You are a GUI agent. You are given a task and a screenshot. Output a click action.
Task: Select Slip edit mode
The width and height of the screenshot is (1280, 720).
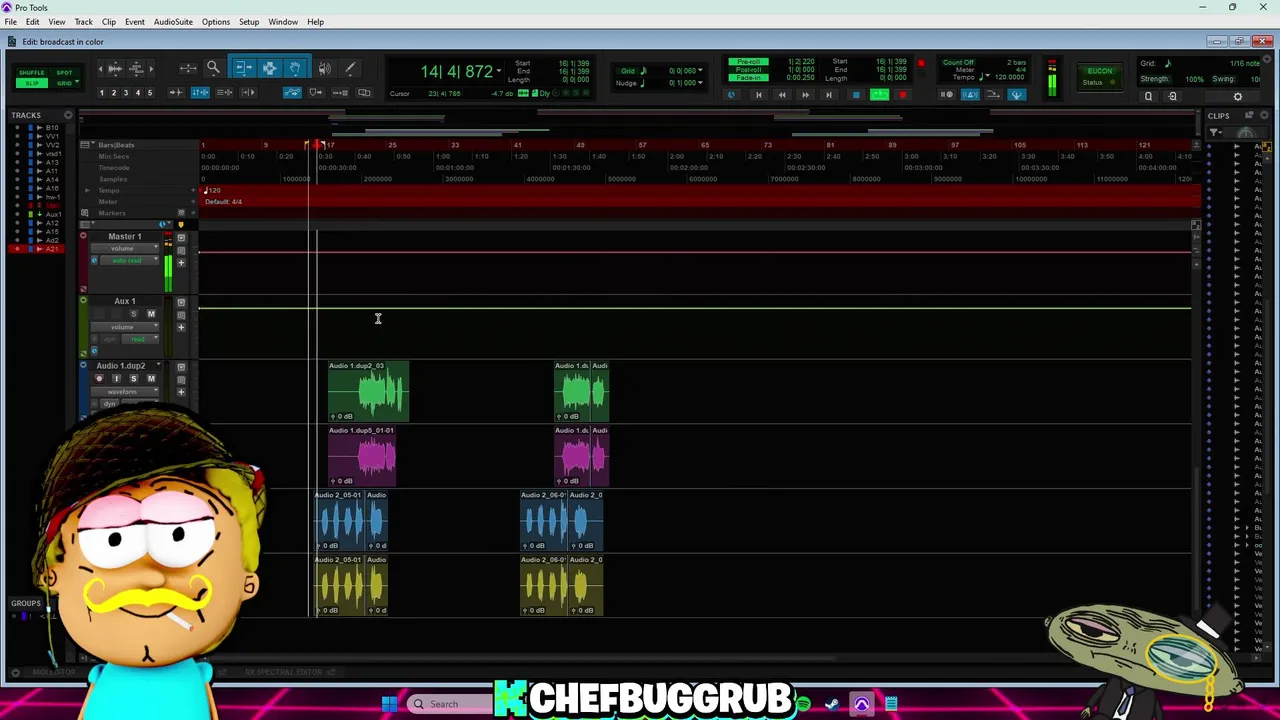[31, 83]
